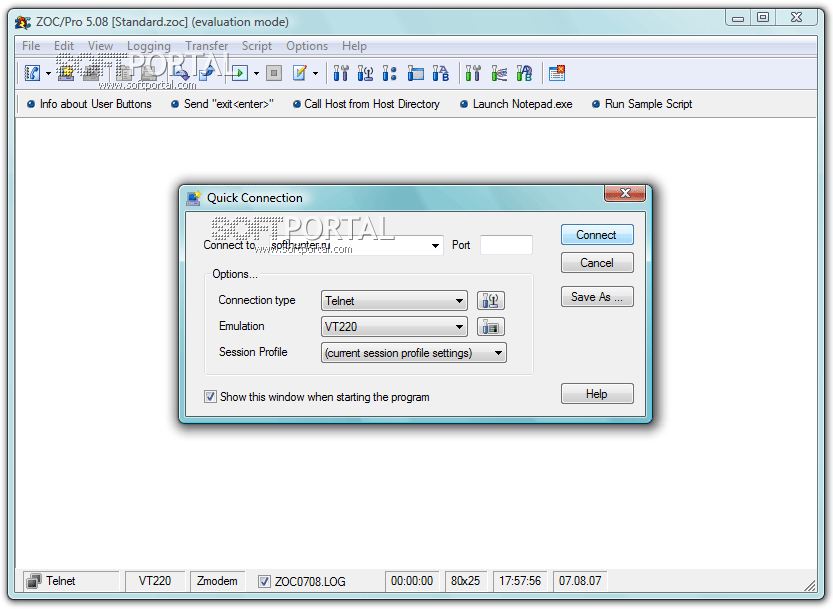Viewport: 833px width, 609px height.
Task: Click the Telnet status bar computer icon
Action: (x=34, y=581)
